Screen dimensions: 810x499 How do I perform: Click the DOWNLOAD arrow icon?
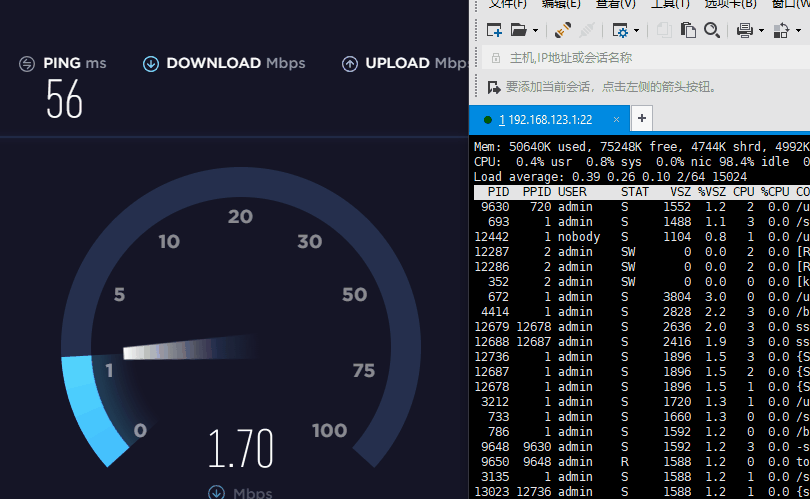click(x=151, y=64)
